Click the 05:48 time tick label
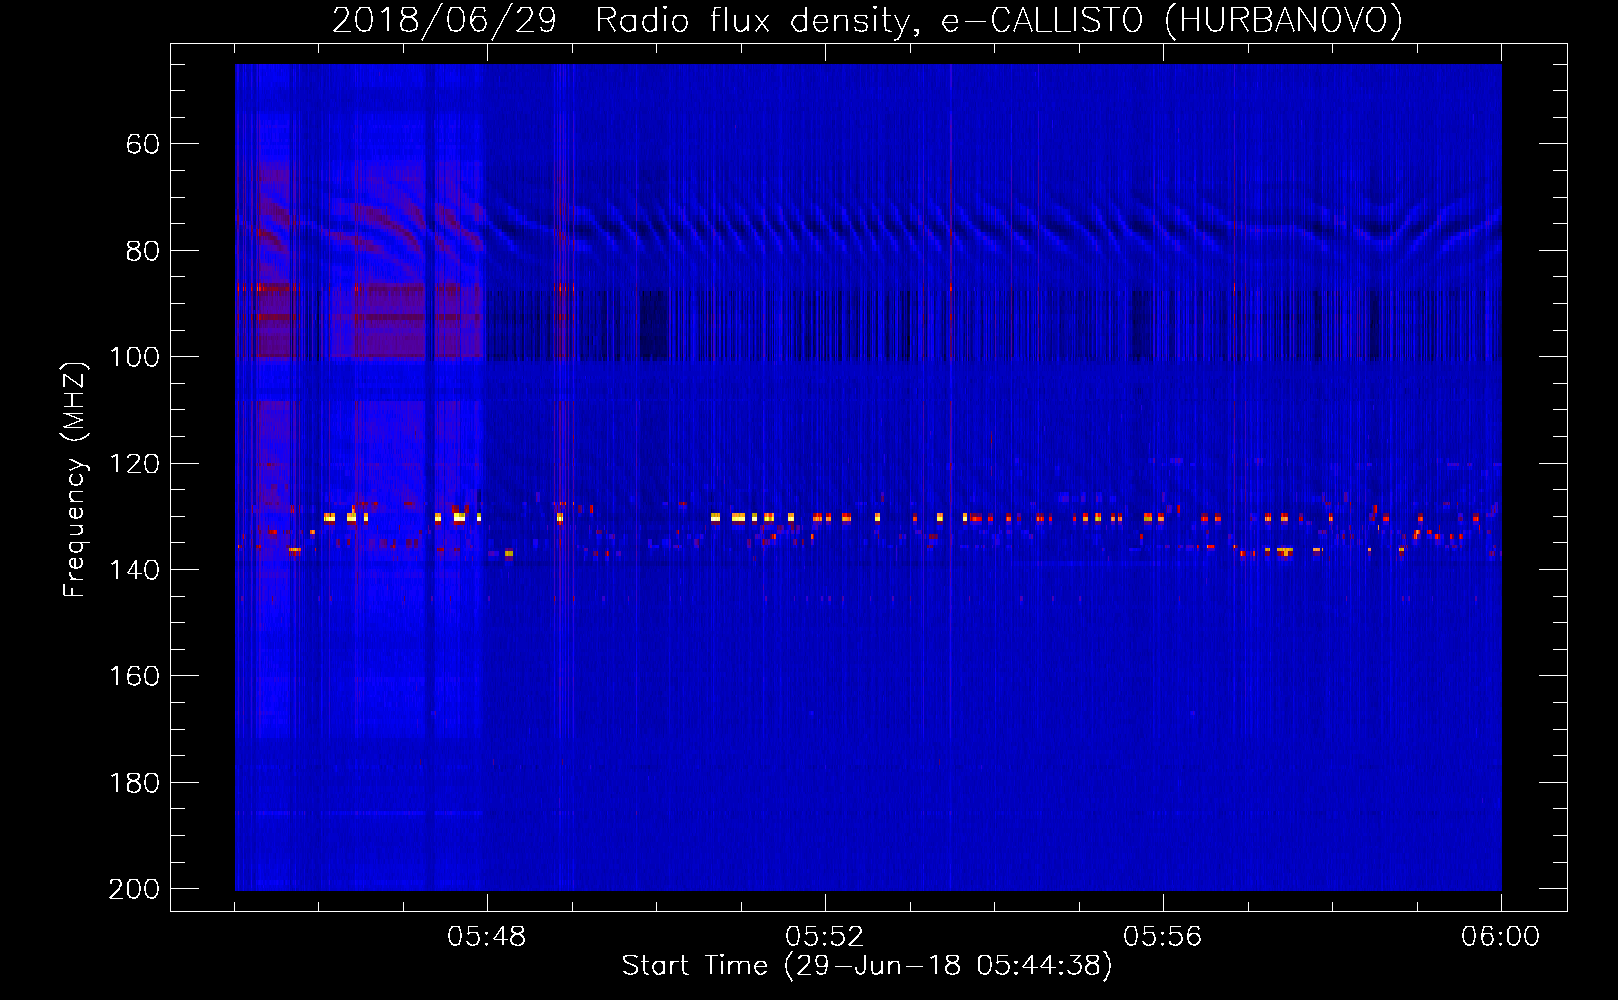 click(486, 937)
